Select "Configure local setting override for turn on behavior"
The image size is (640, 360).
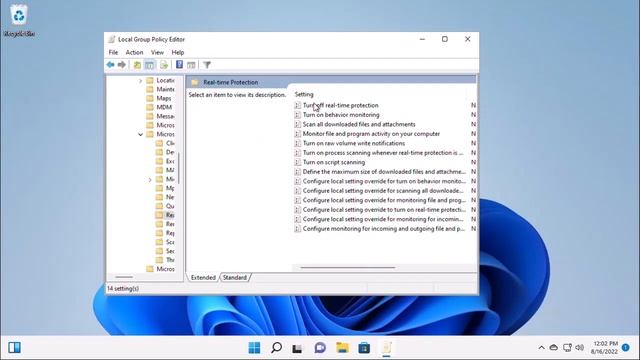pos(384,181)
